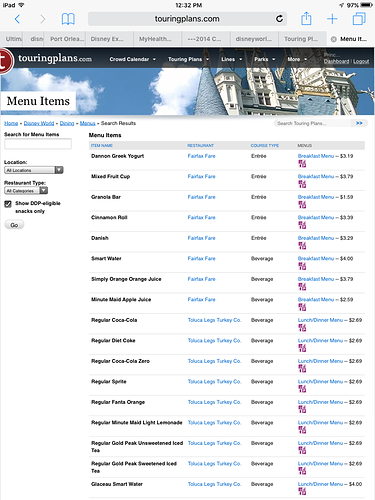Click the touringplans red logo icon
The height and width of the screenshot is (500, 375).
(6, 61)
